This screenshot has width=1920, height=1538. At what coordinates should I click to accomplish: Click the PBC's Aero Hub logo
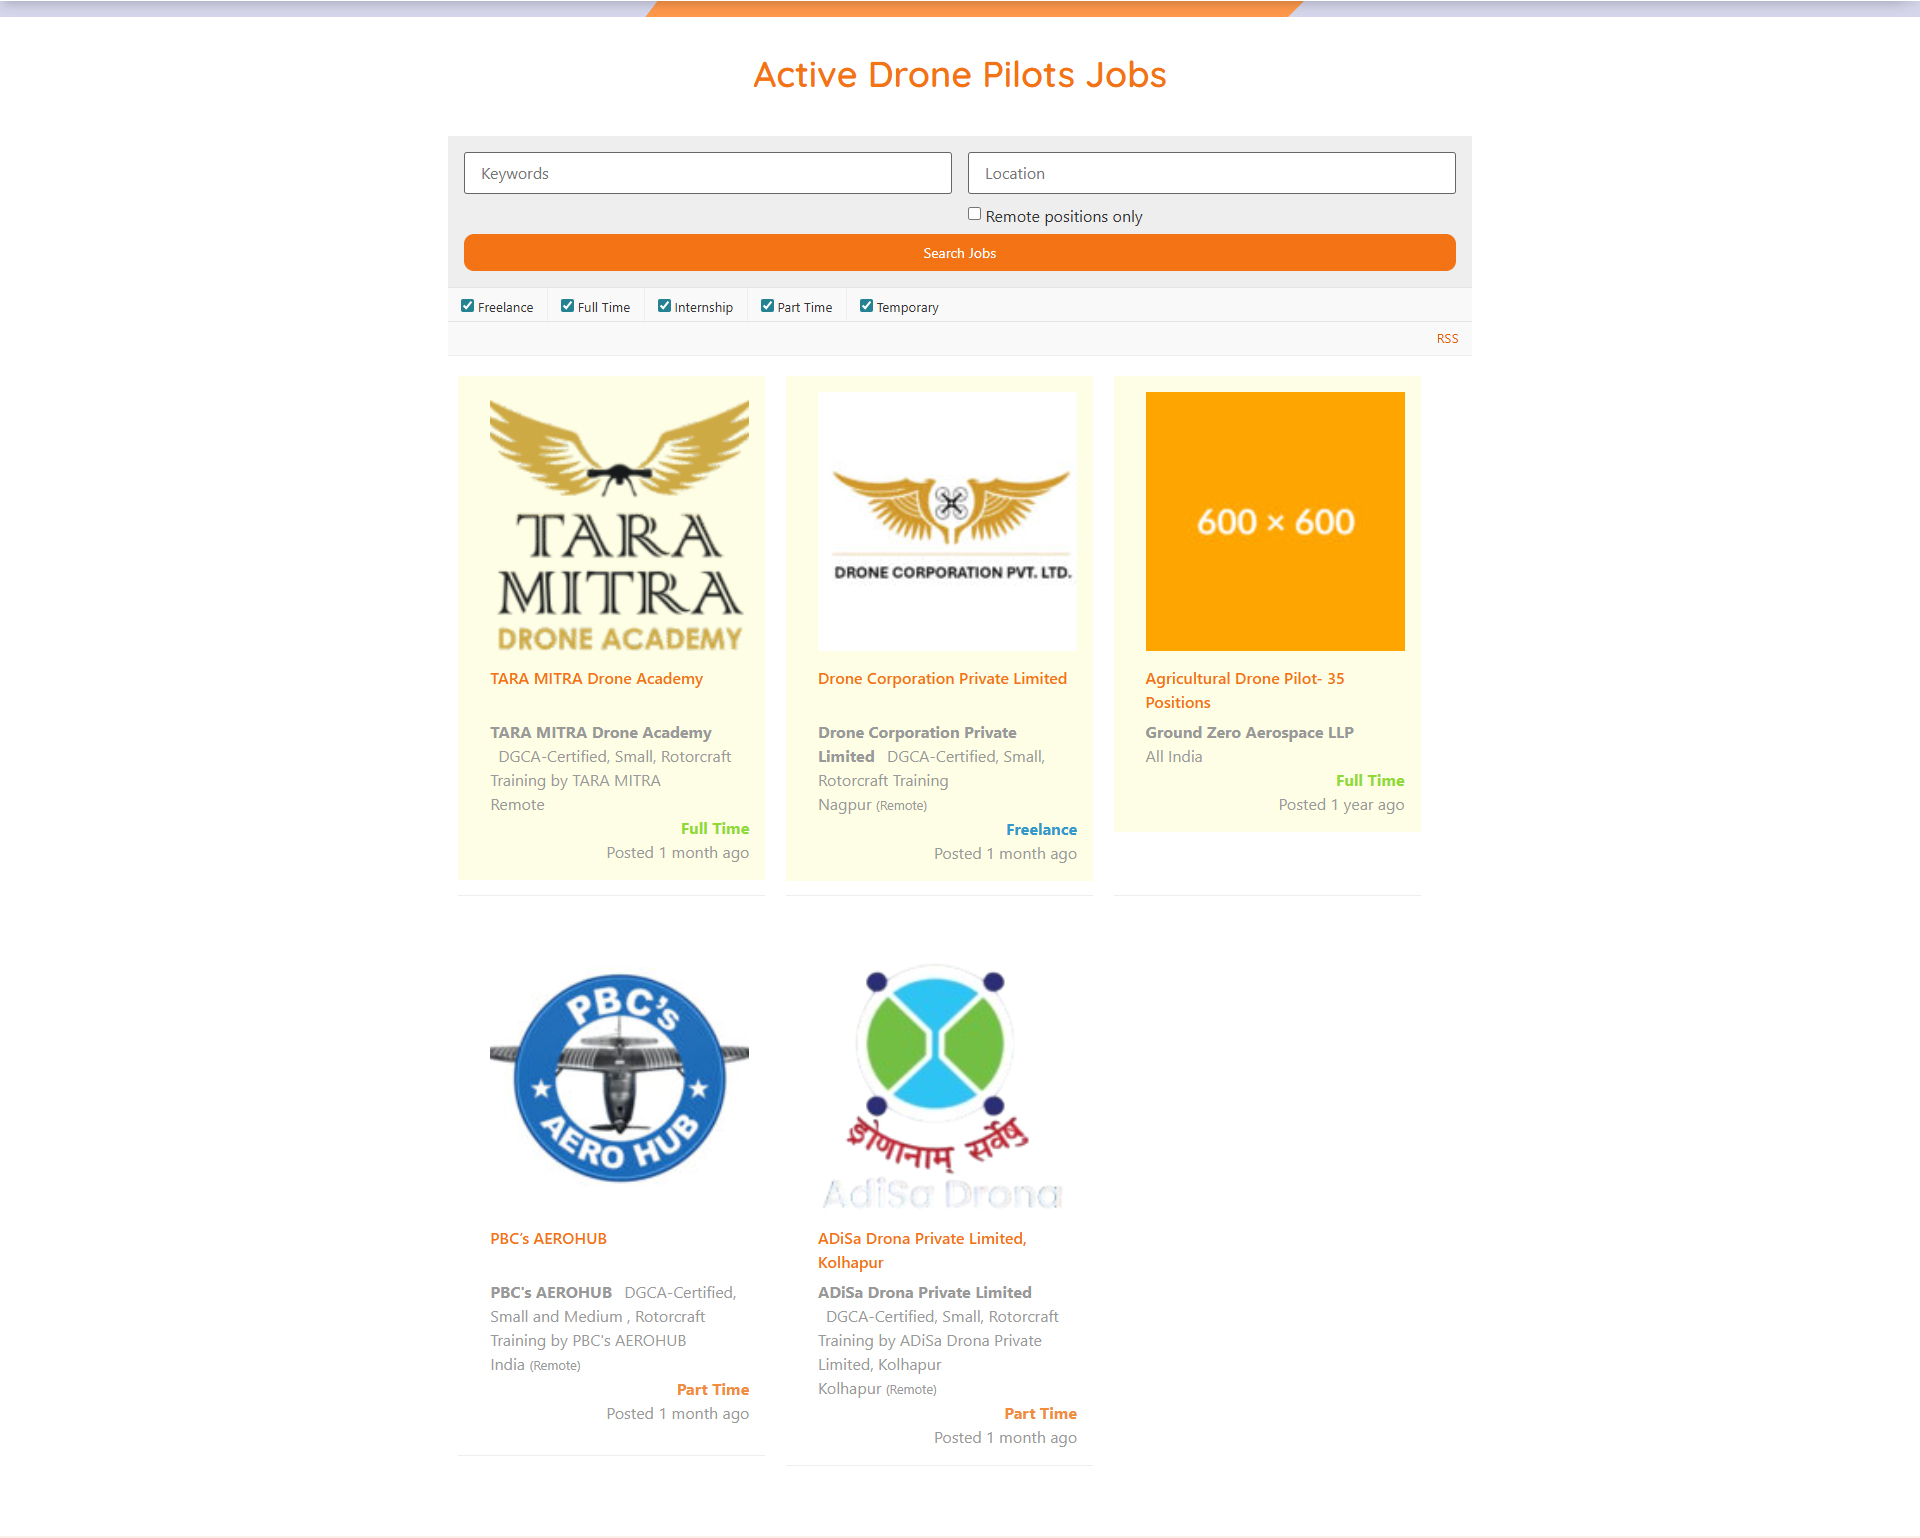[619, 1080]
